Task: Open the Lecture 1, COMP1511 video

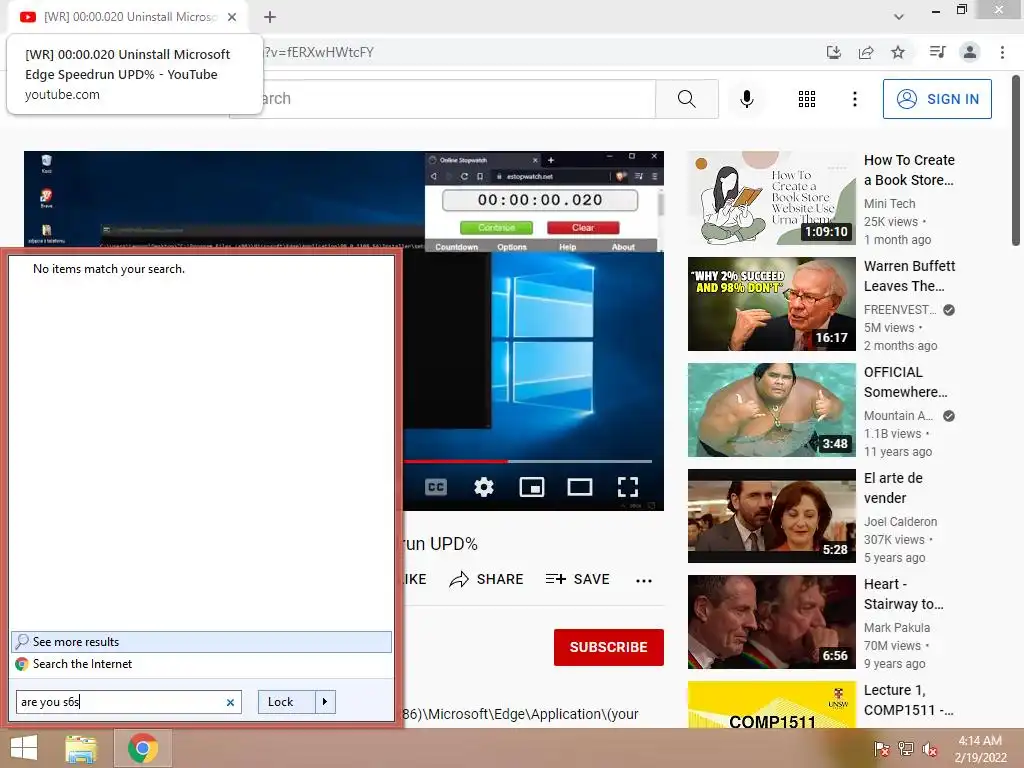Action: (772, 705)
